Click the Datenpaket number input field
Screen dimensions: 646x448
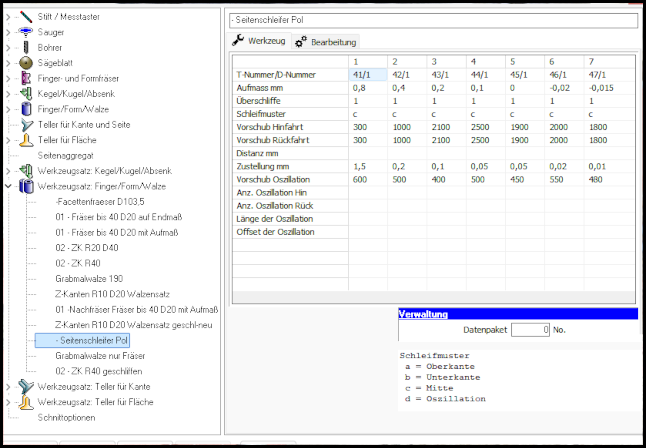530,329
